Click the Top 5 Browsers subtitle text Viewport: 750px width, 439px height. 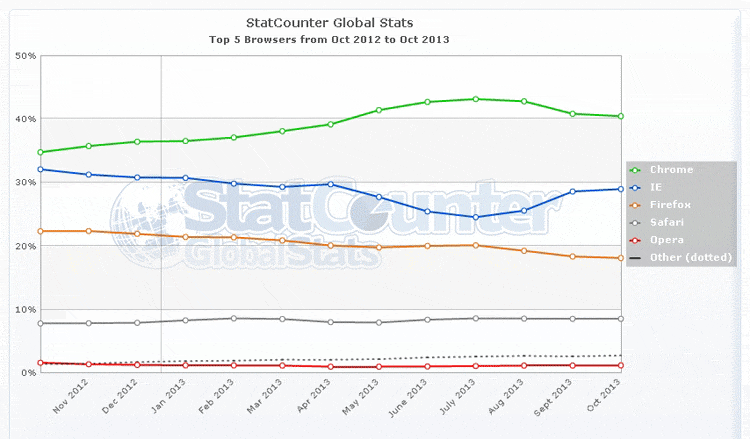coord(330,38)
